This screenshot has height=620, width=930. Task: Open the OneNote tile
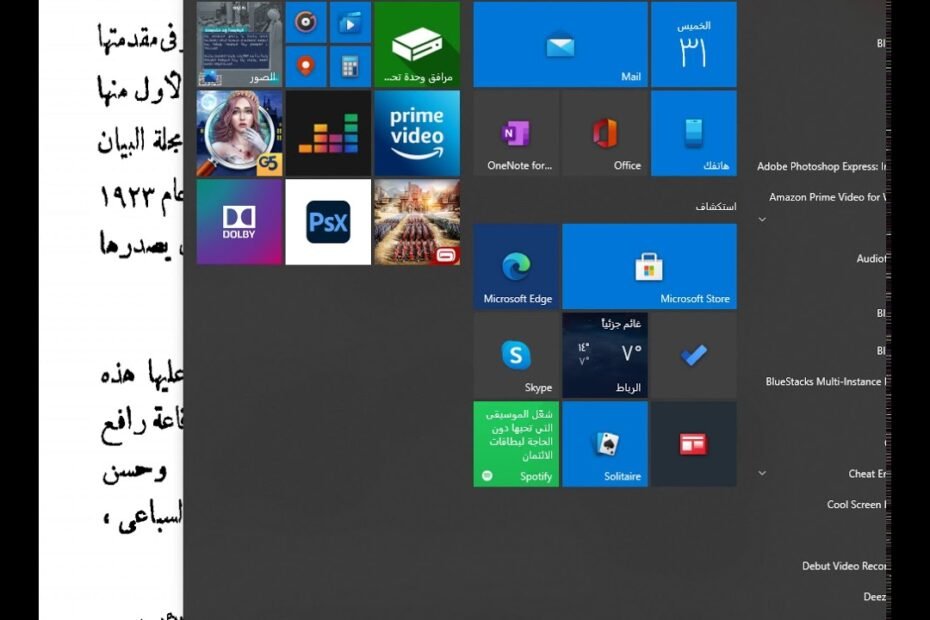[516, 133]
